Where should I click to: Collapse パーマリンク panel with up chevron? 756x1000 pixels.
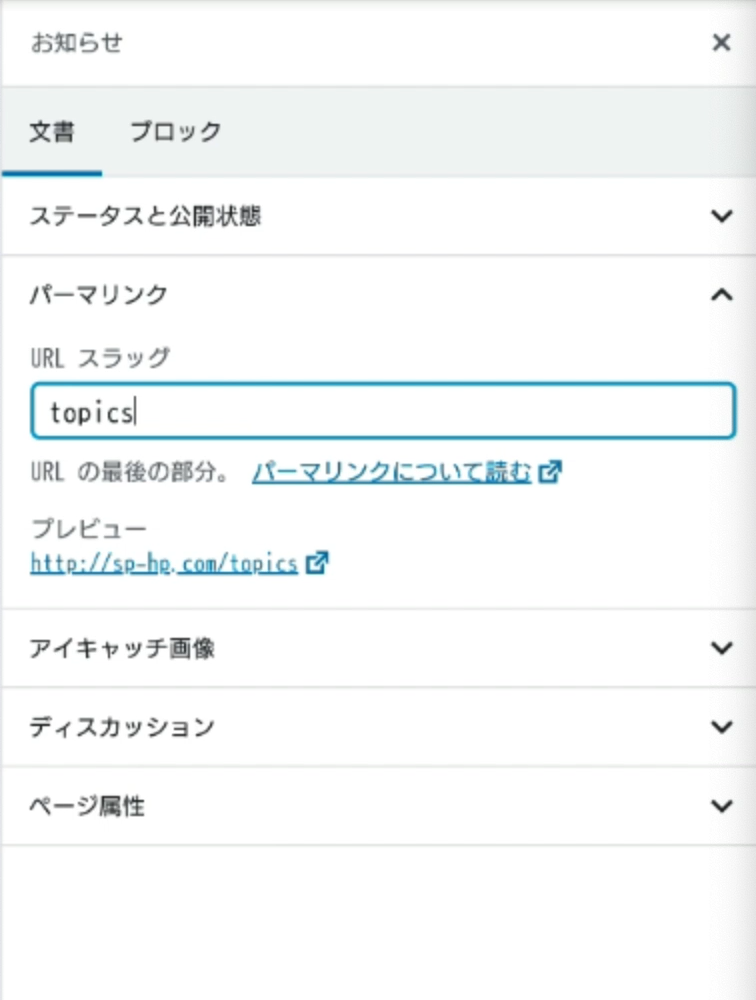tap(721, 295)
